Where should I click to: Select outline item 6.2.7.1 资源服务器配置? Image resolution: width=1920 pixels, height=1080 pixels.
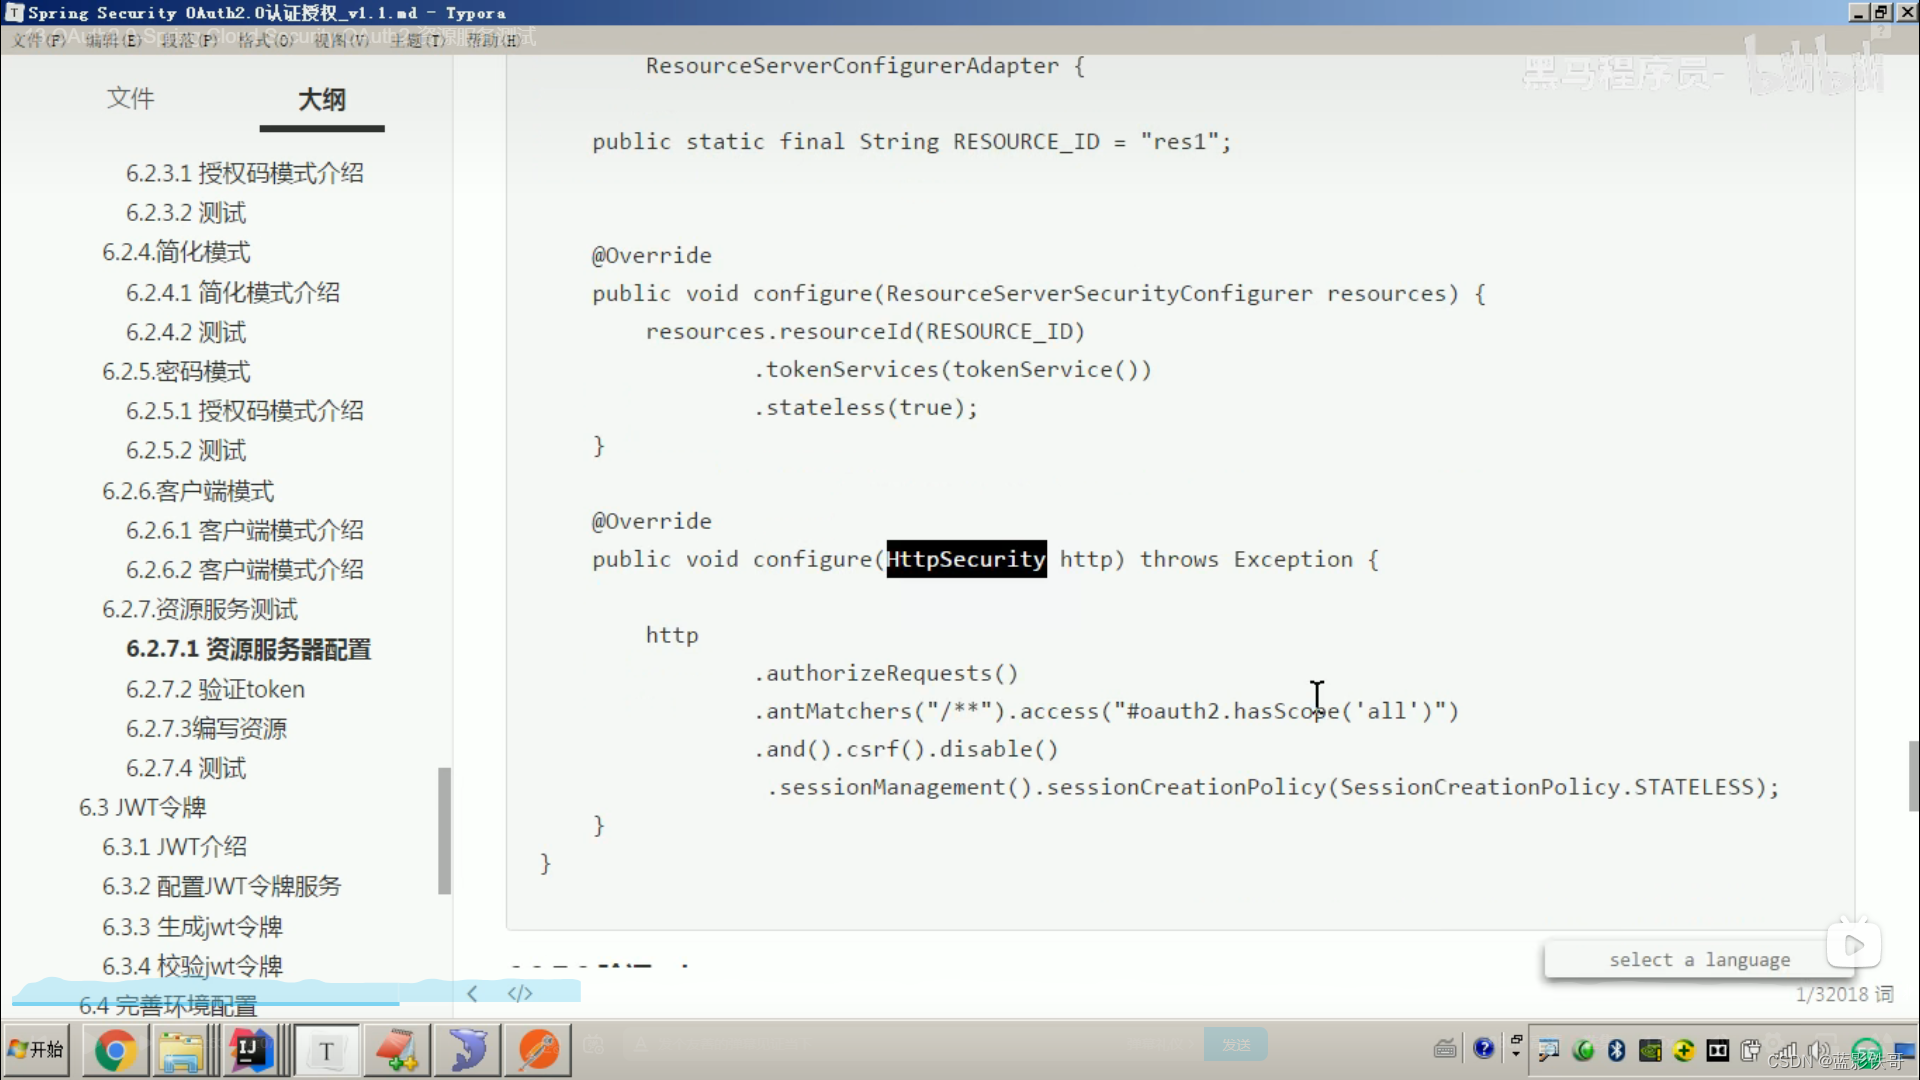pyautogui.click(x=249, y=649)
